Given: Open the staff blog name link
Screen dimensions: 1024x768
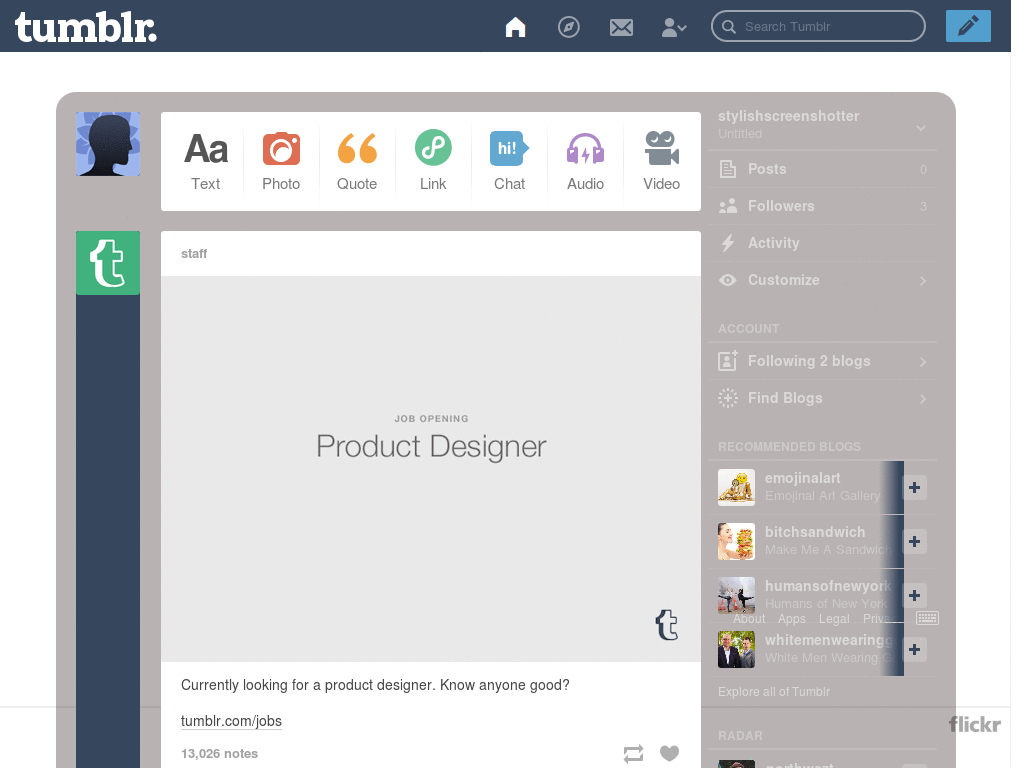Looking at the screenshot, I should pos(194,253).
